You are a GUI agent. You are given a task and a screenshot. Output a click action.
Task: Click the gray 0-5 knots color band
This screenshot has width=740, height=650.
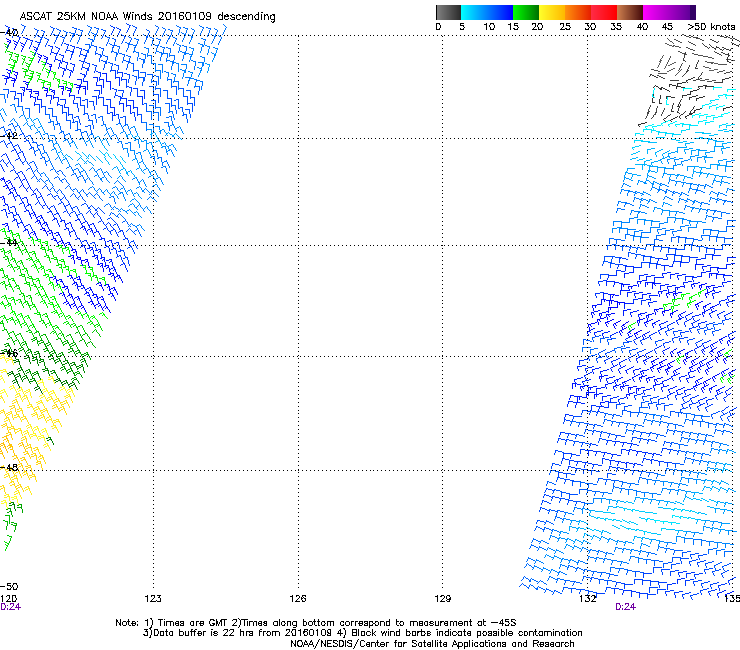(x=448, y=12)
